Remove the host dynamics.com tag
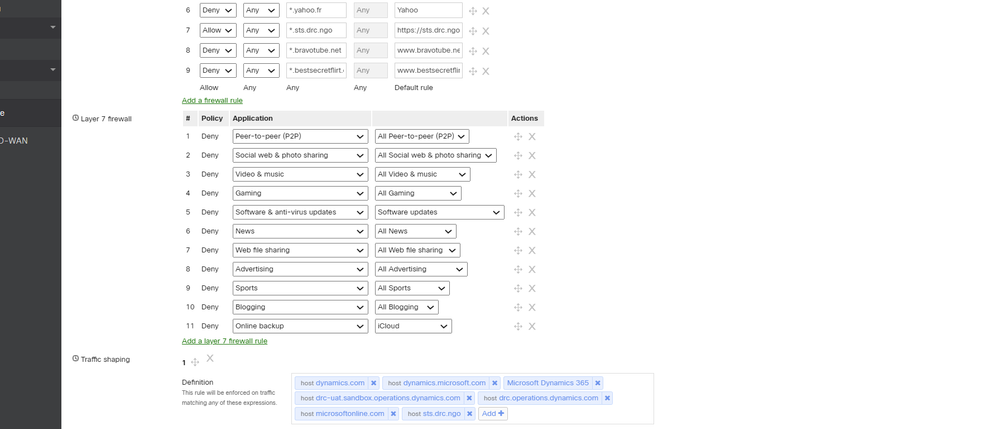The height and width of the screenshot is (429, 999). (x=374, y=383)
